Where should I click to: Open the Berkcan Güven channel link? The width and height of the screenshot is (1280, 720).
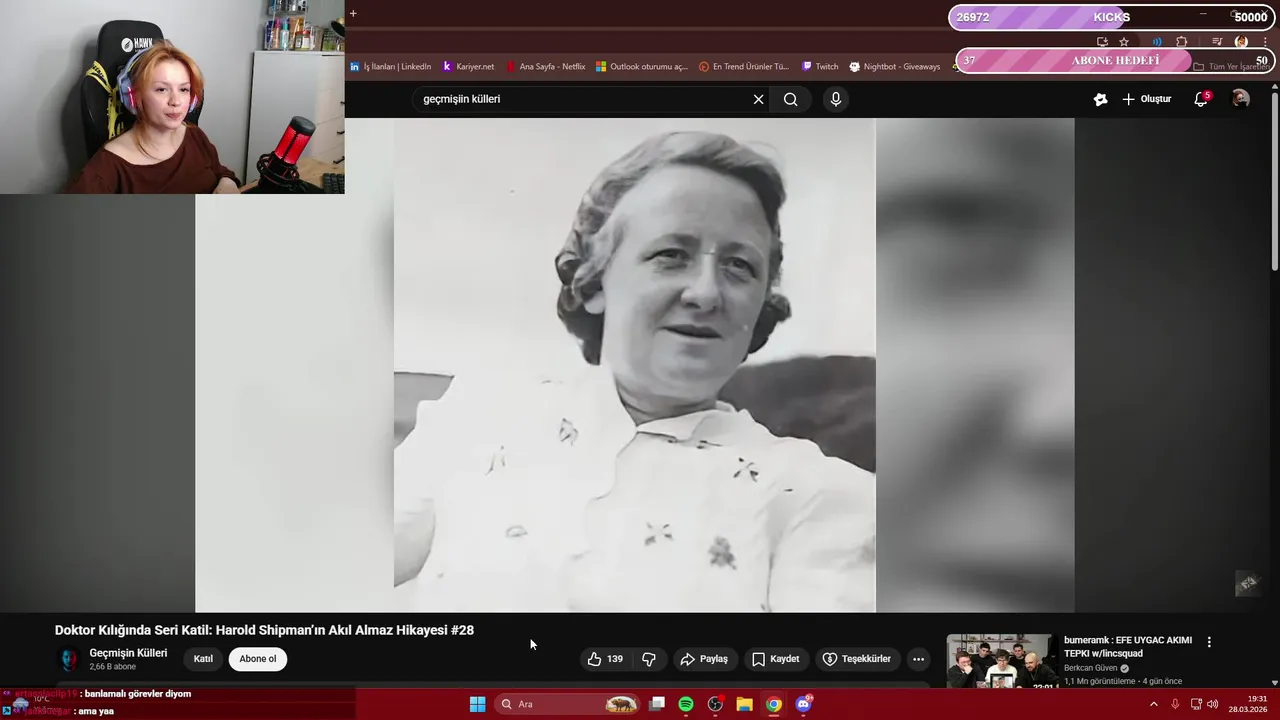click(x=1091, y=668)
